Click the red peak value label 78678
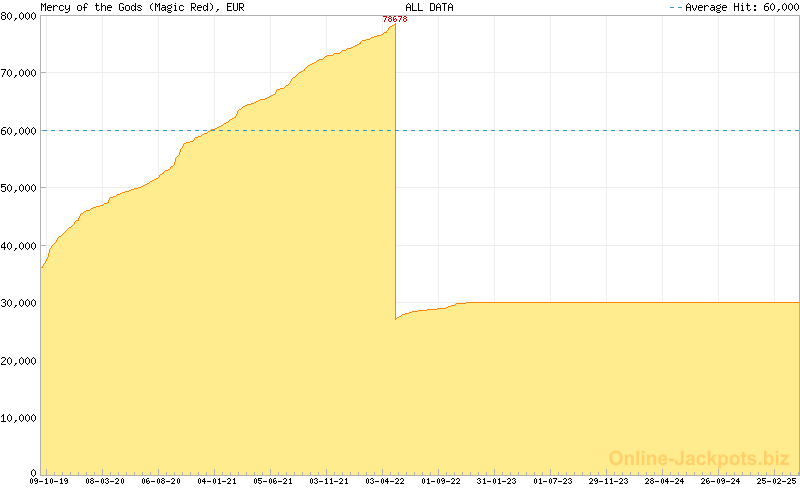The image size is (800, 490). point(395,19)
